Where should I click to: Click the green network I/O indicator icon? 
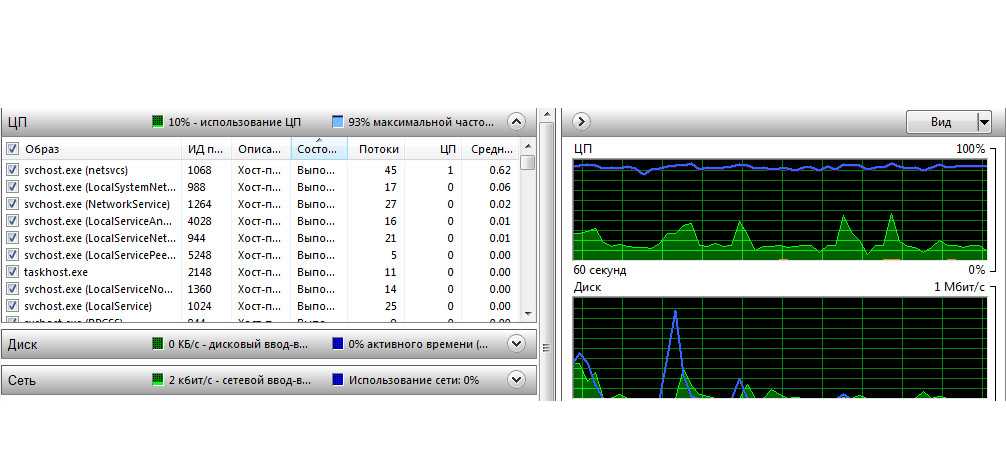click(158, 380)
